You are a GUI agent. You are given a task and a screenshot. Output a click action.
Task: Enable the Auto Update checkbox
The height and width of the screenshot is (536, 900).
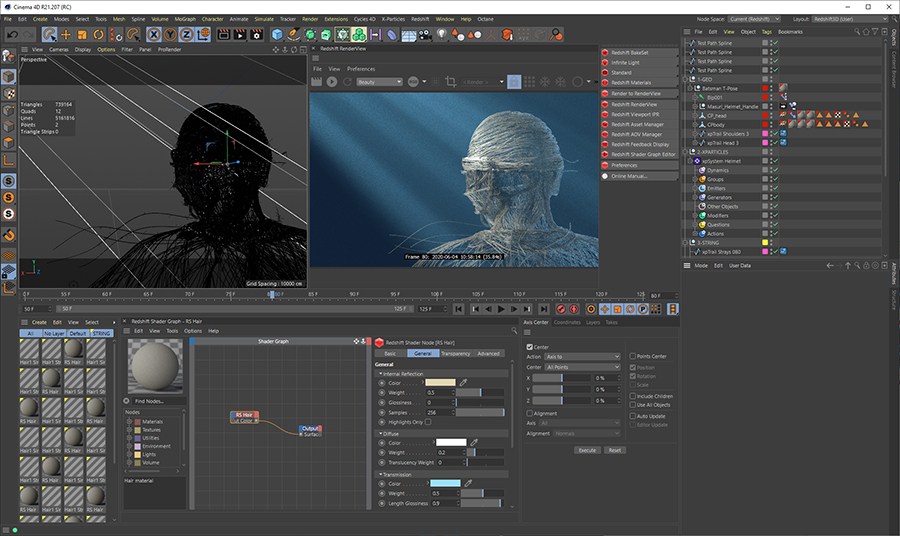coord(632,415)
